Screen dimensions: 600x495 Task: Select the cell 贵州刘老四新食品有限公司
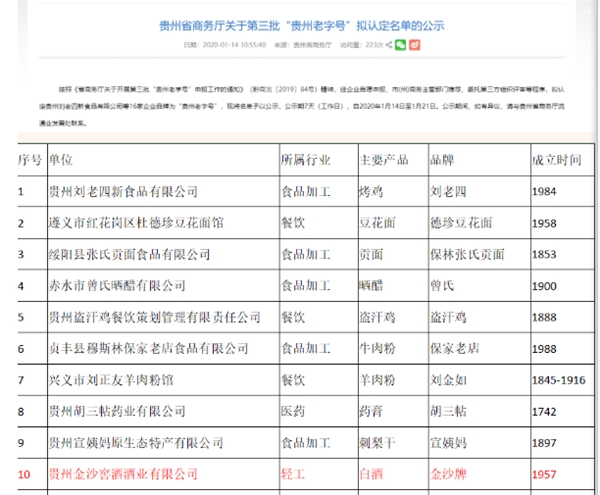163,191
